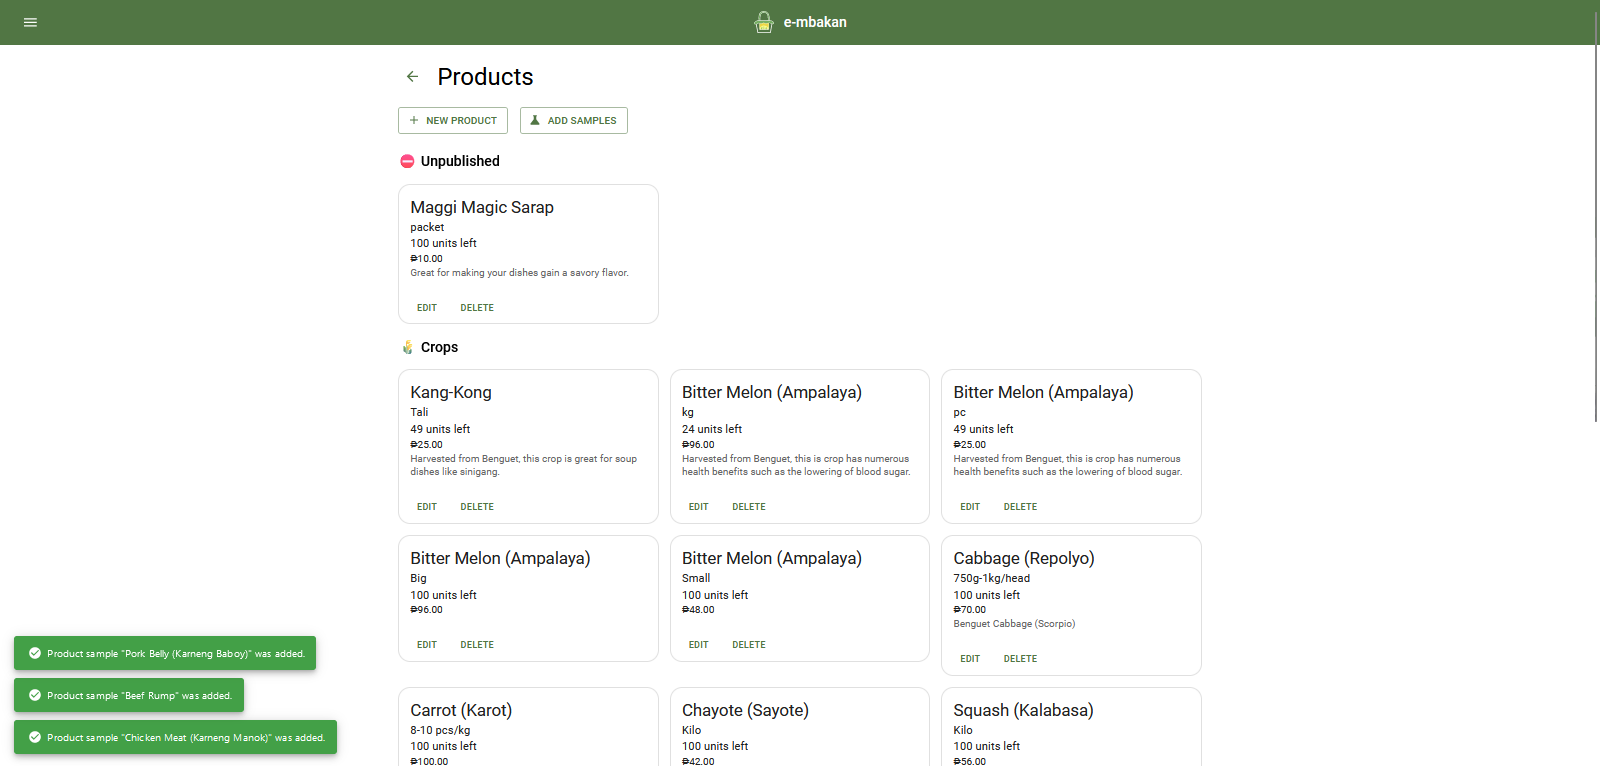Edit the Kang-Kong product
This screenshot has width=1600, height=766.
pos(427,507)
